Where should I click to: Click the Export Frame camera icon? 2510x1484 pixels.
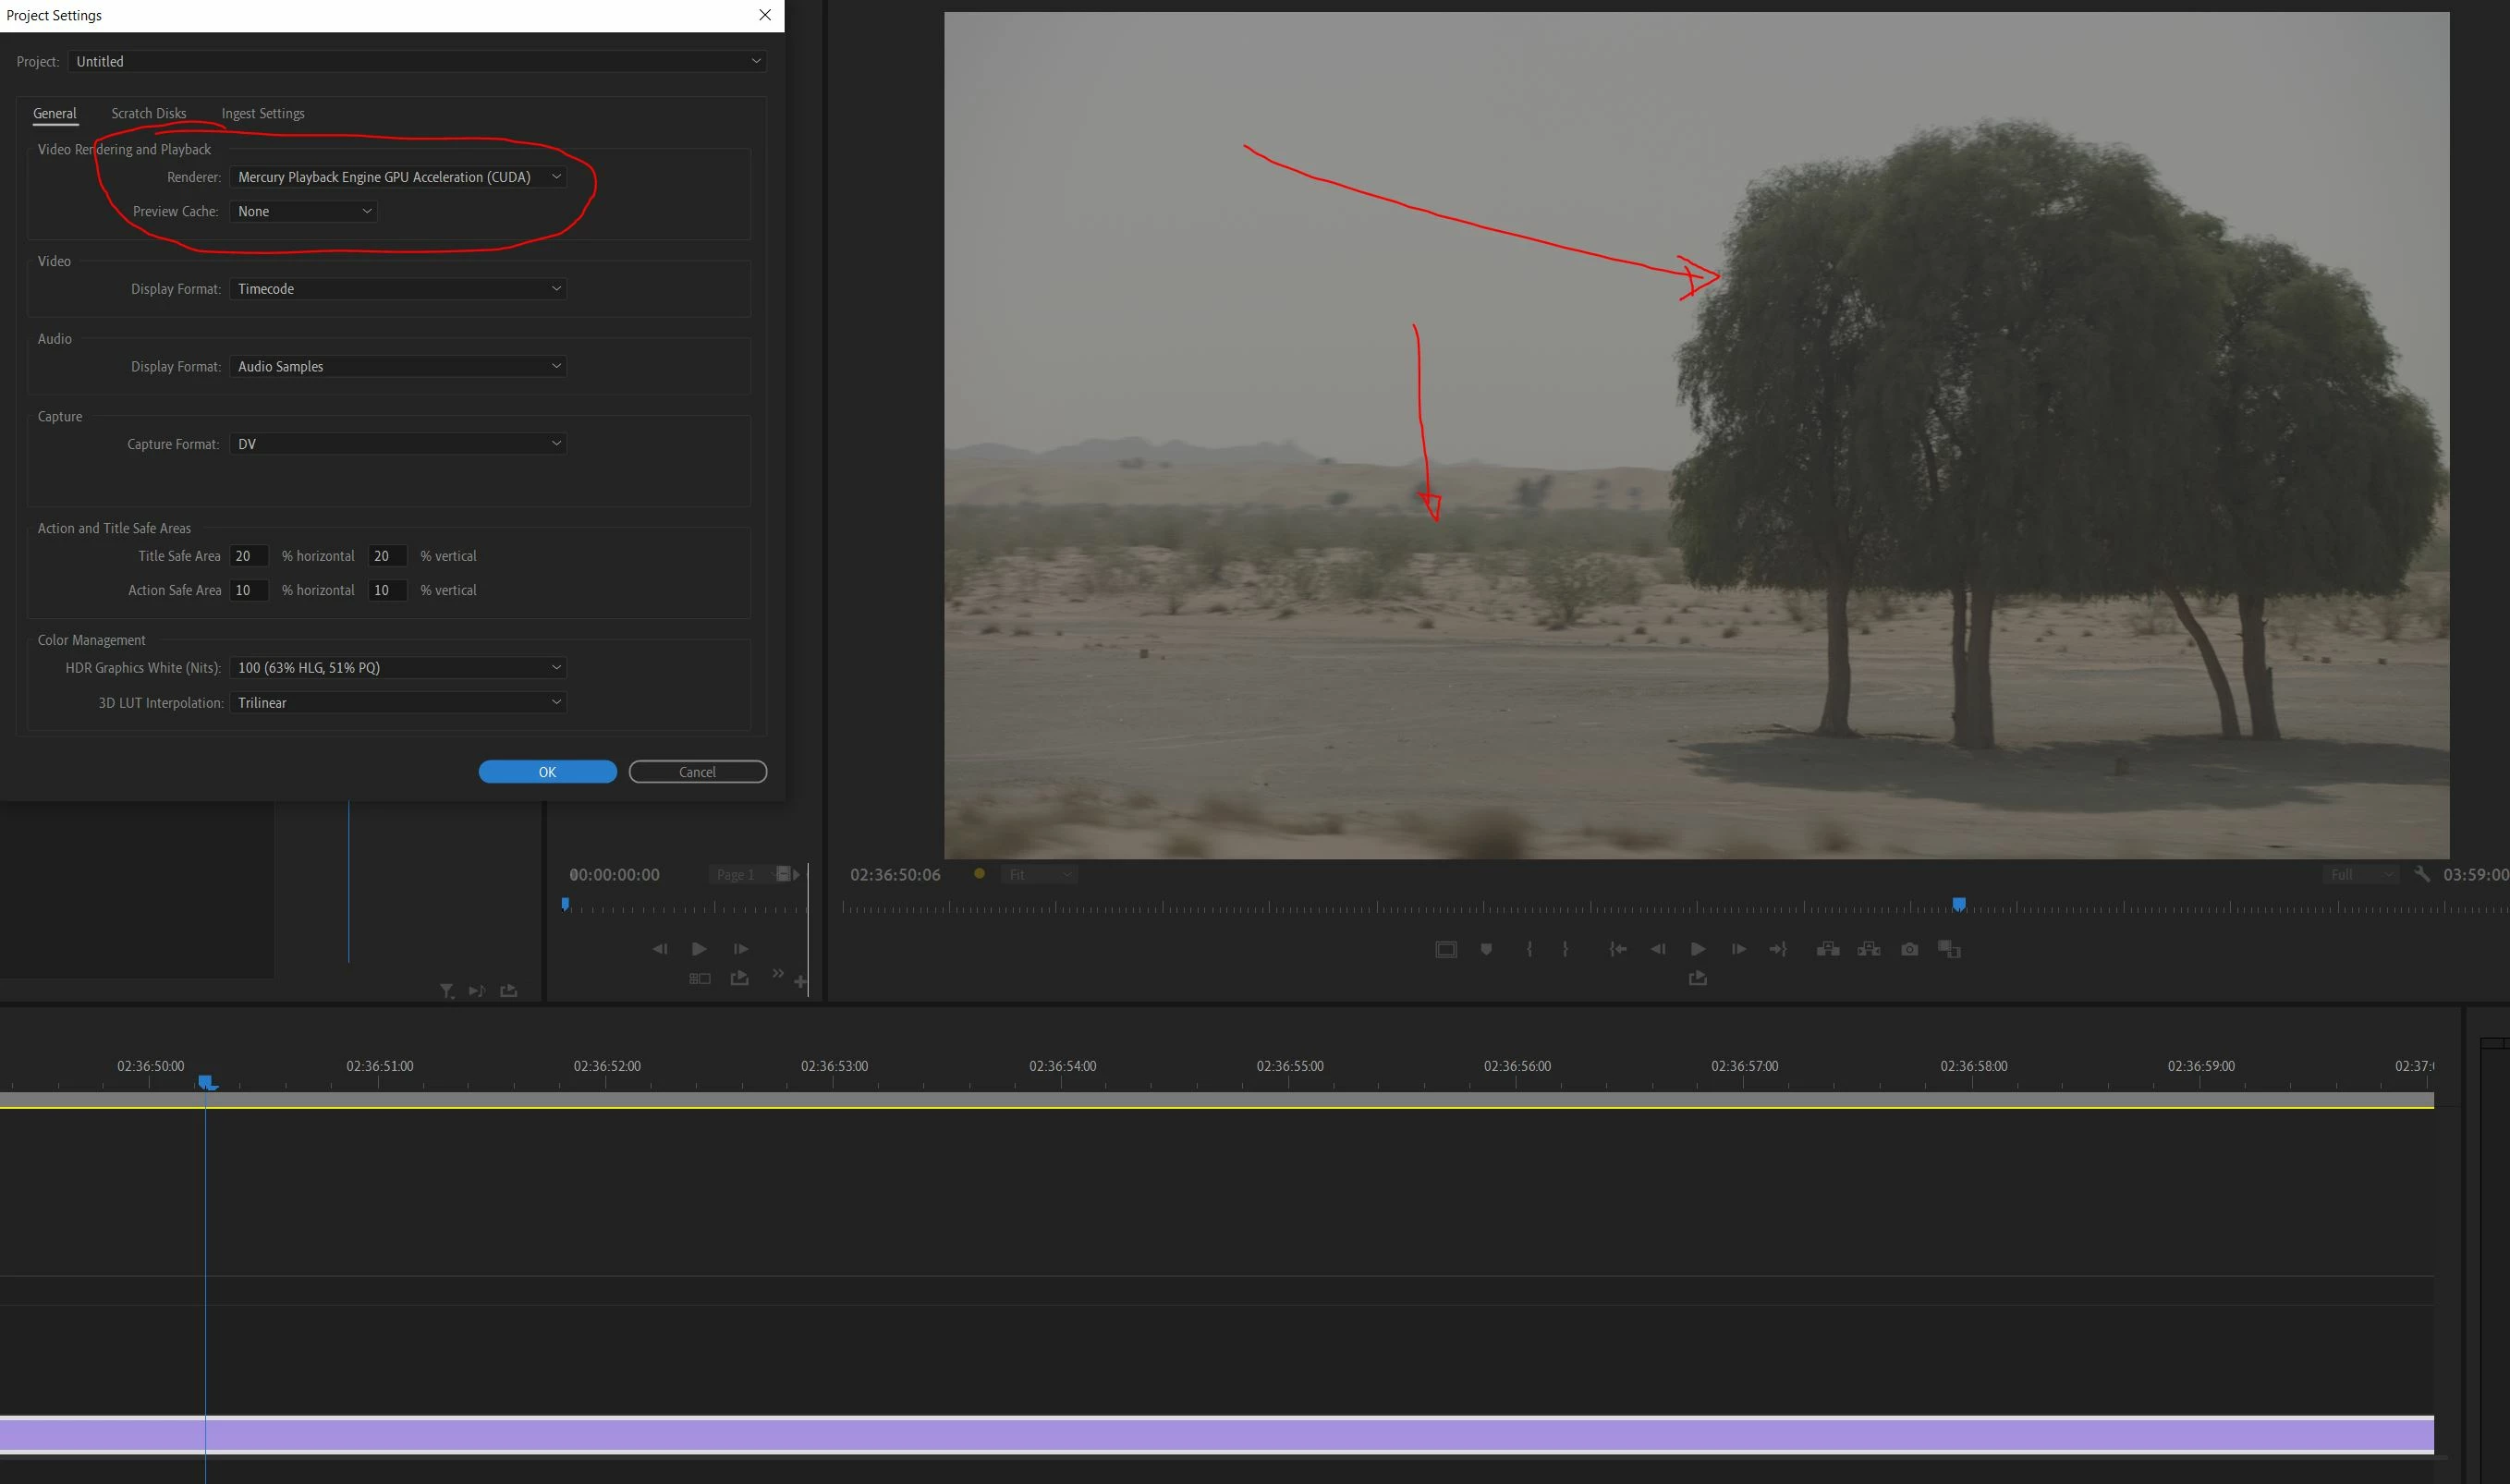pyautogui.click(x=1909, y=949)
